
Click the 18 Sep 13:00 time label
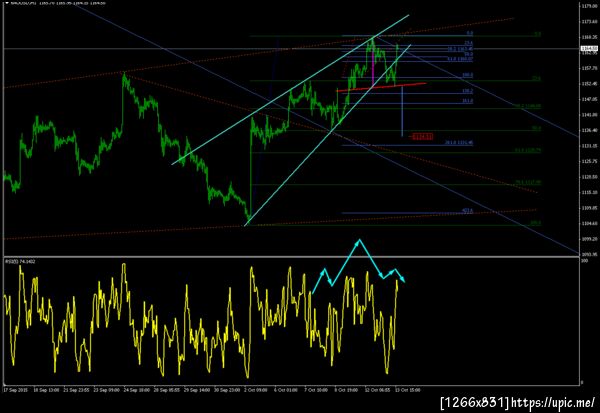coord(46,390)
